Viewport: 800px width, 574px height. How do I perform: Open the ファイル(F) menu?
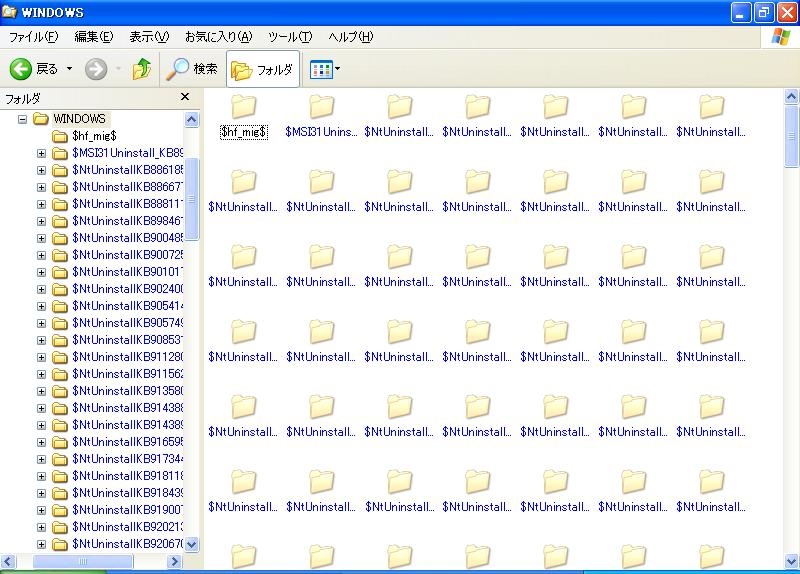pos(34,37)
